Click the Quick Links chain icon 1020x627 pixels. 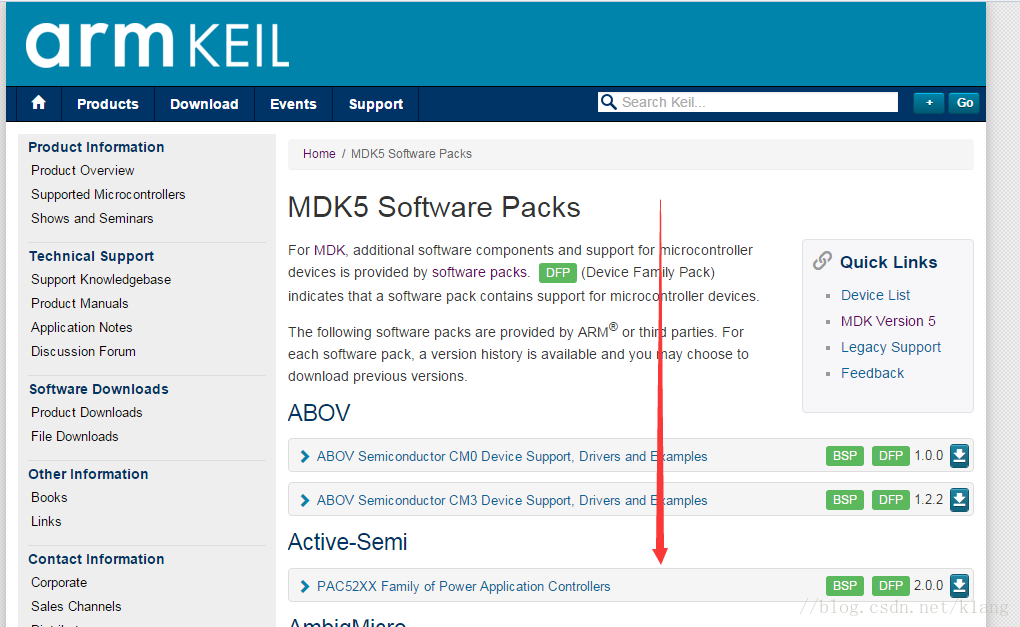[822, 261]
